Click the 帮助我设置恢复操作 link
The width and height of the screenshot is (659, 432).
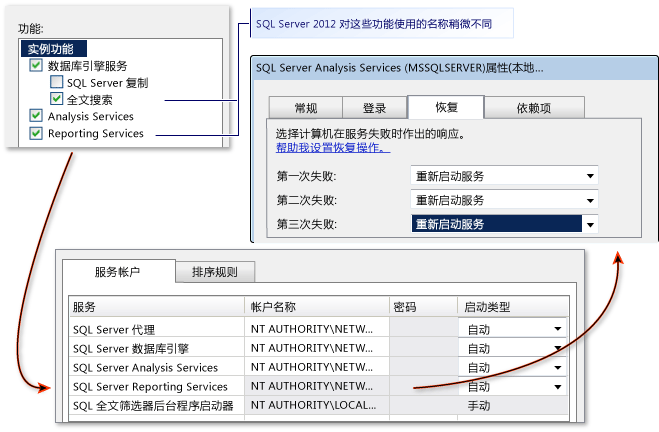point(333,148)
